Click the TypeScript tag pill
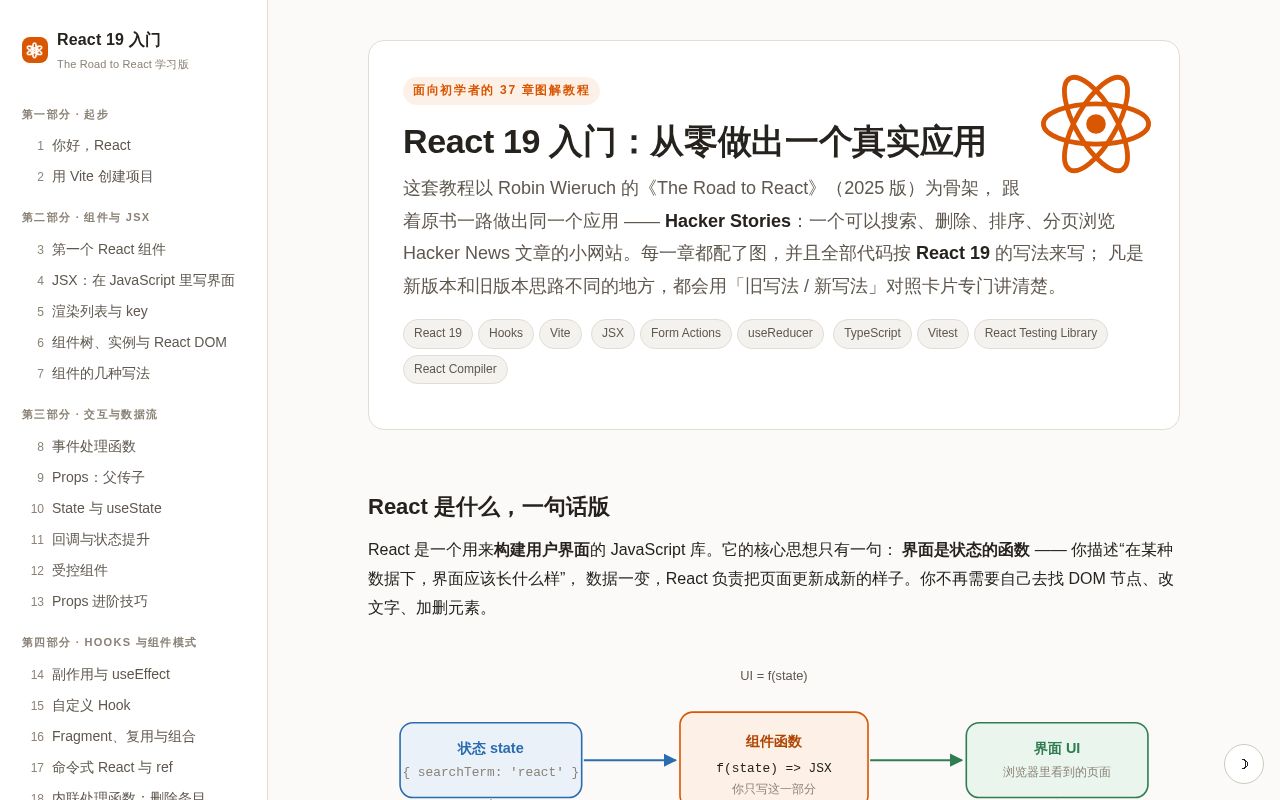Screen dimensions: 1280x800 point(872,333)
